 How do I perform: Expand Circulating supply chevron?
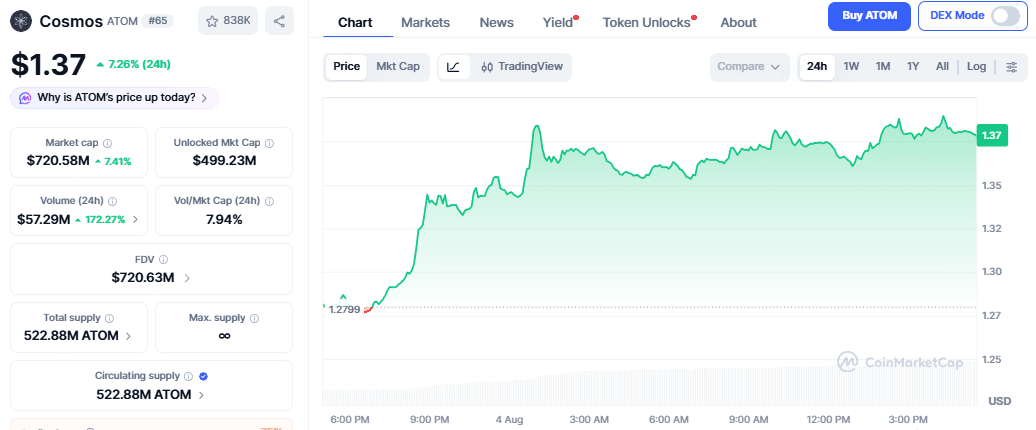point(201,395)
